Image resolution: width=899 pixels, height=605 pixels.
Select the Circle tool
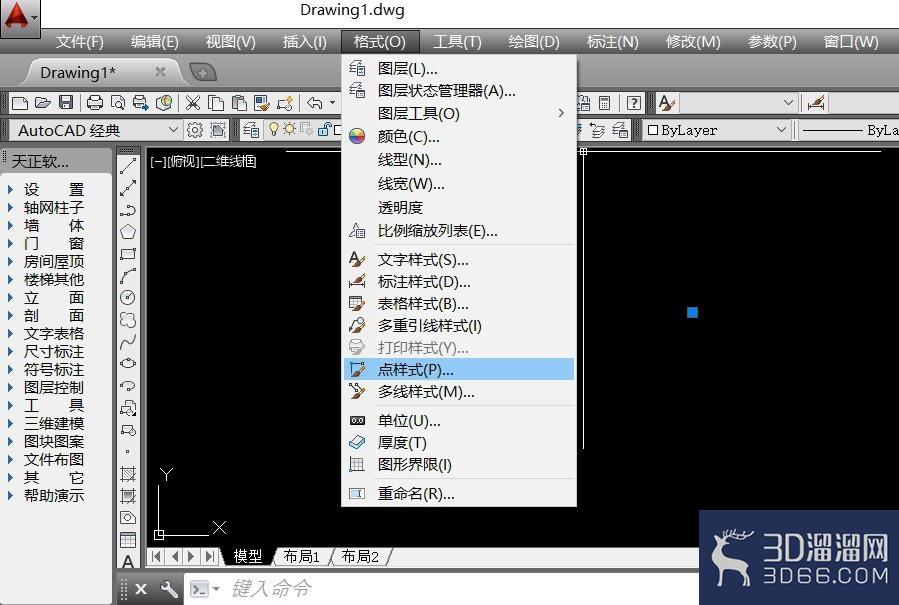(128, 297)
